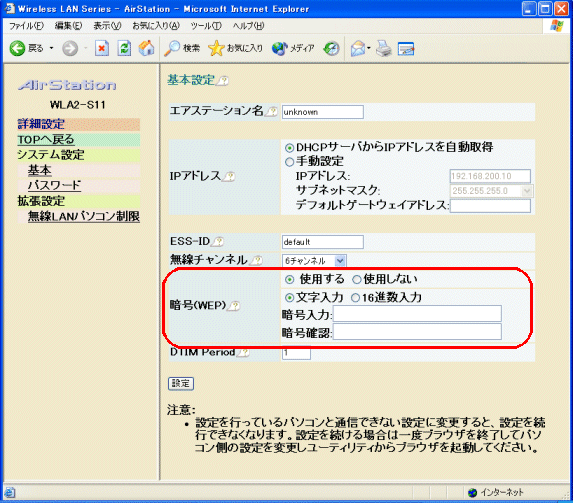573x503 pixels.
Task: Open the ツール(T) menu
Action: tap(206, 26)
